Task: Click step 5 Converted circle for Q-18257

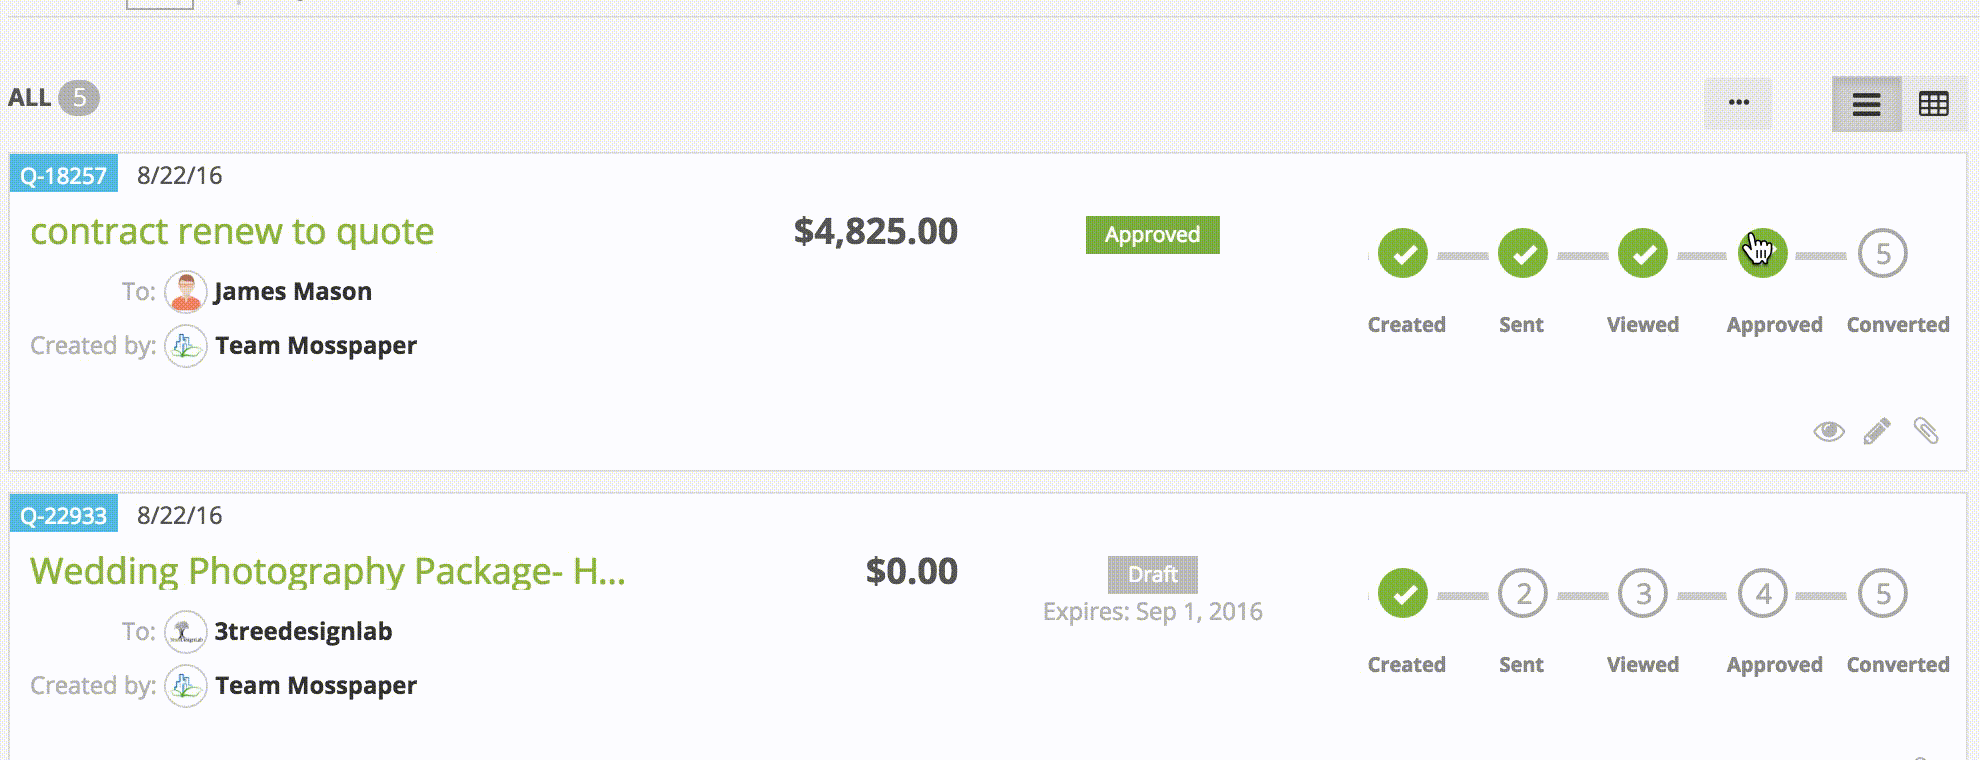Action: (x=1883, y=254)
